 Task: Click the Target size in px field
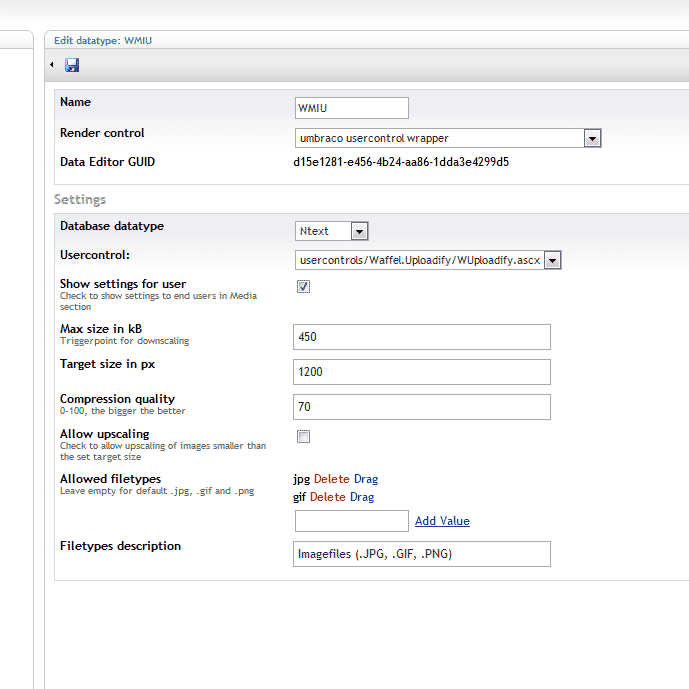coord(421,372)
